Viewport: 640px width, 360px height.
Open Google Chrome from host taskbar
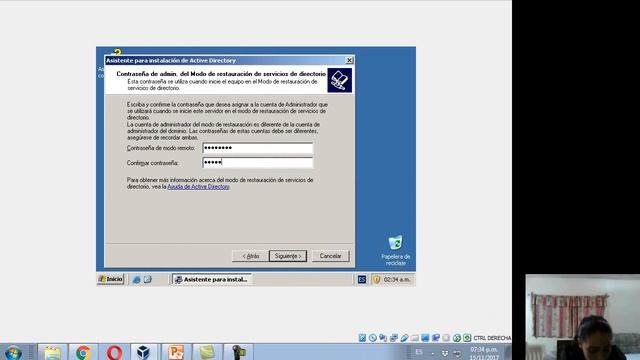[83, 352]
